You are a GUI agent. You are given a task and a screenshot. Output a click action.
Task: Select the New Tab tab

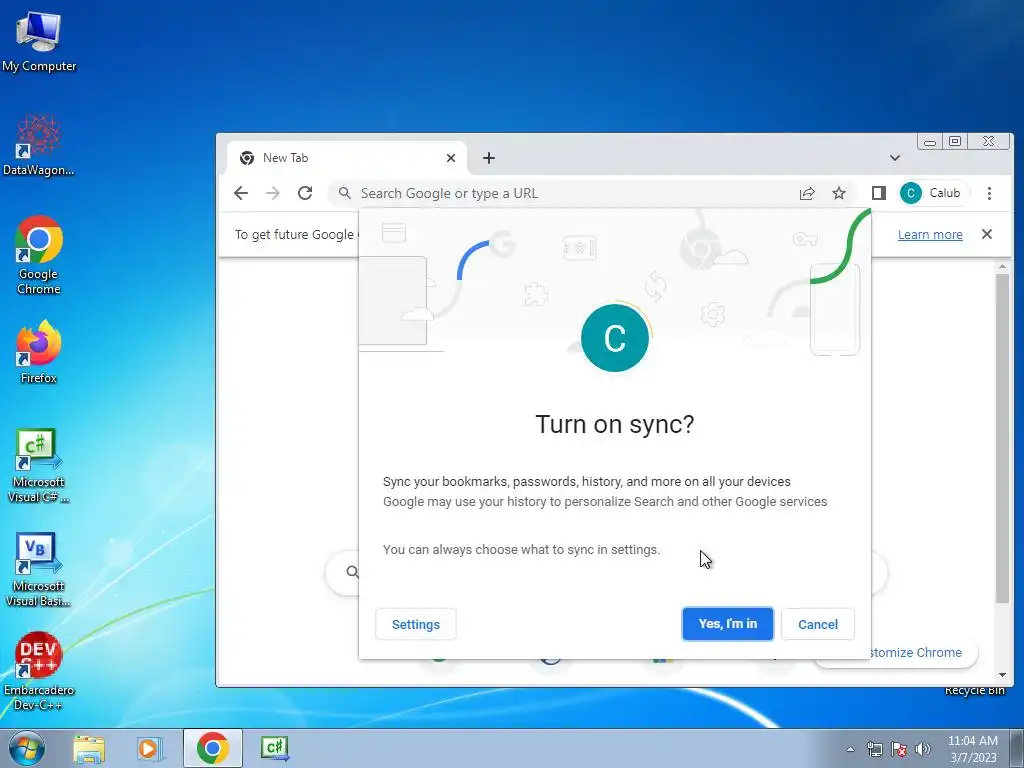(x=346, y=158)
